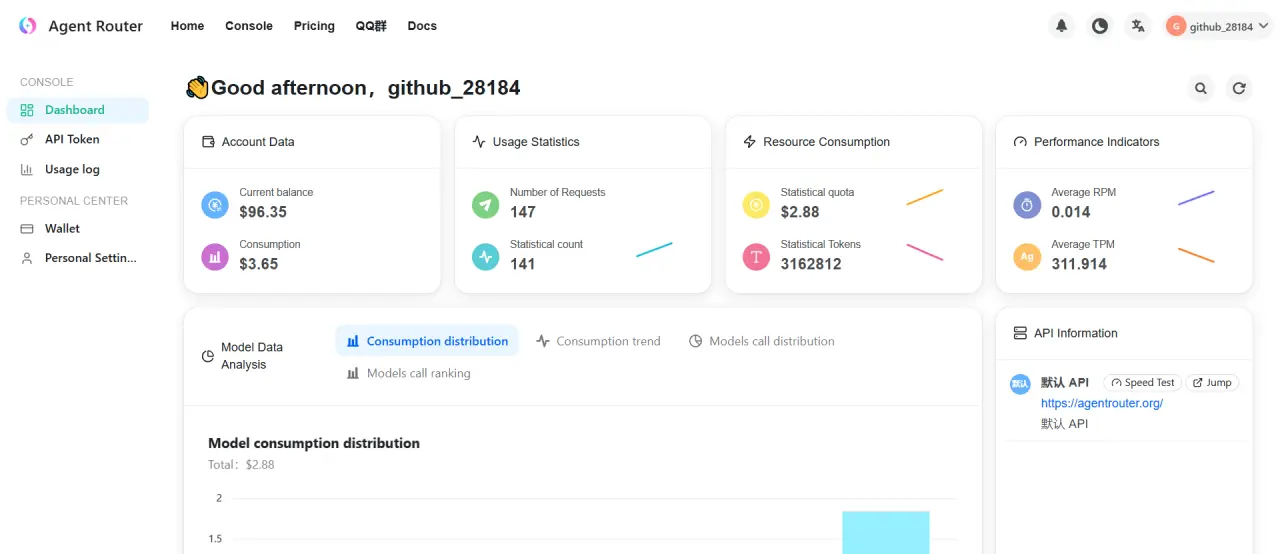Switch to Models call ranking tab
The height and width of the screenshot is (554, 1280).
point(408,373)
